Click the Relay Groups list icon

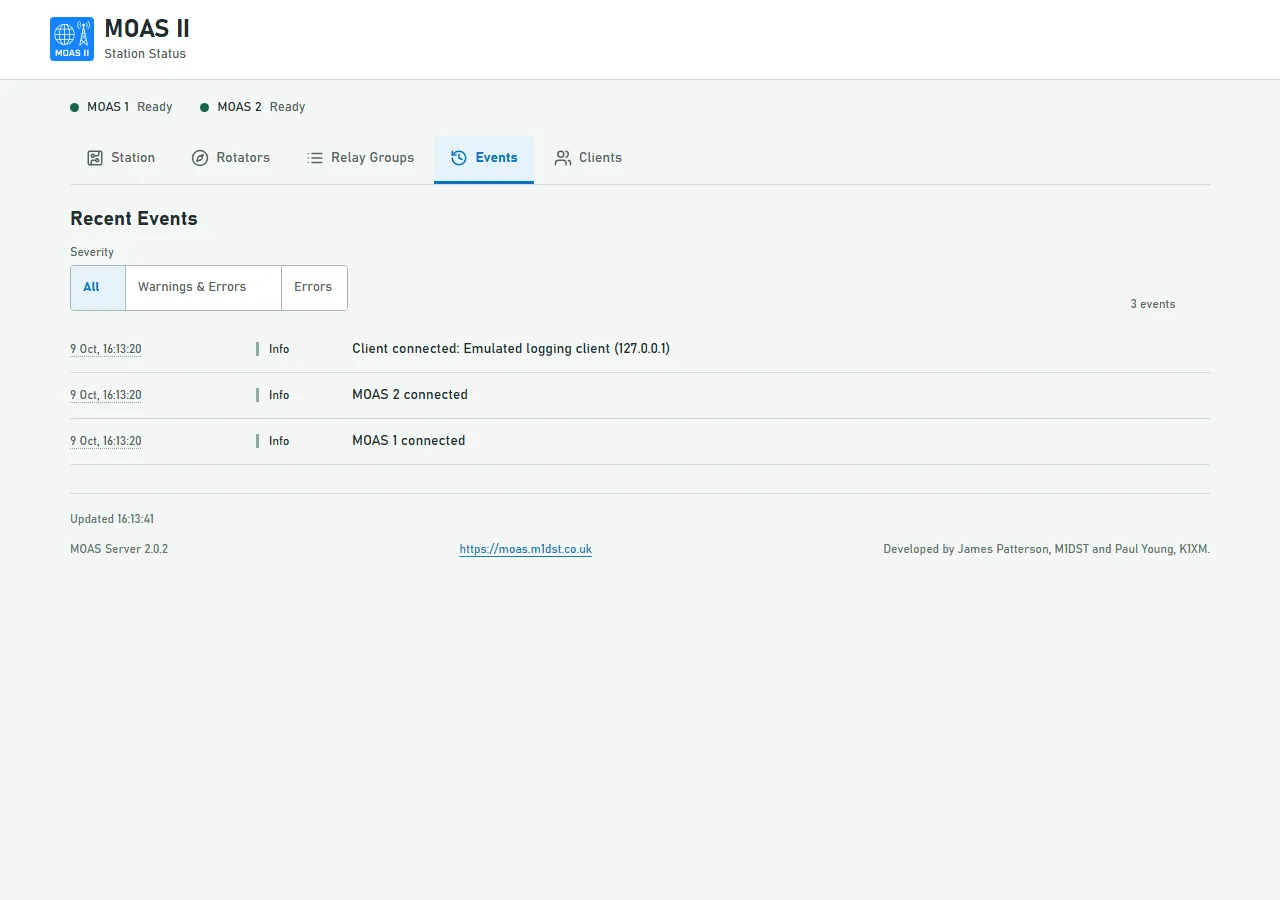(315, 158)
